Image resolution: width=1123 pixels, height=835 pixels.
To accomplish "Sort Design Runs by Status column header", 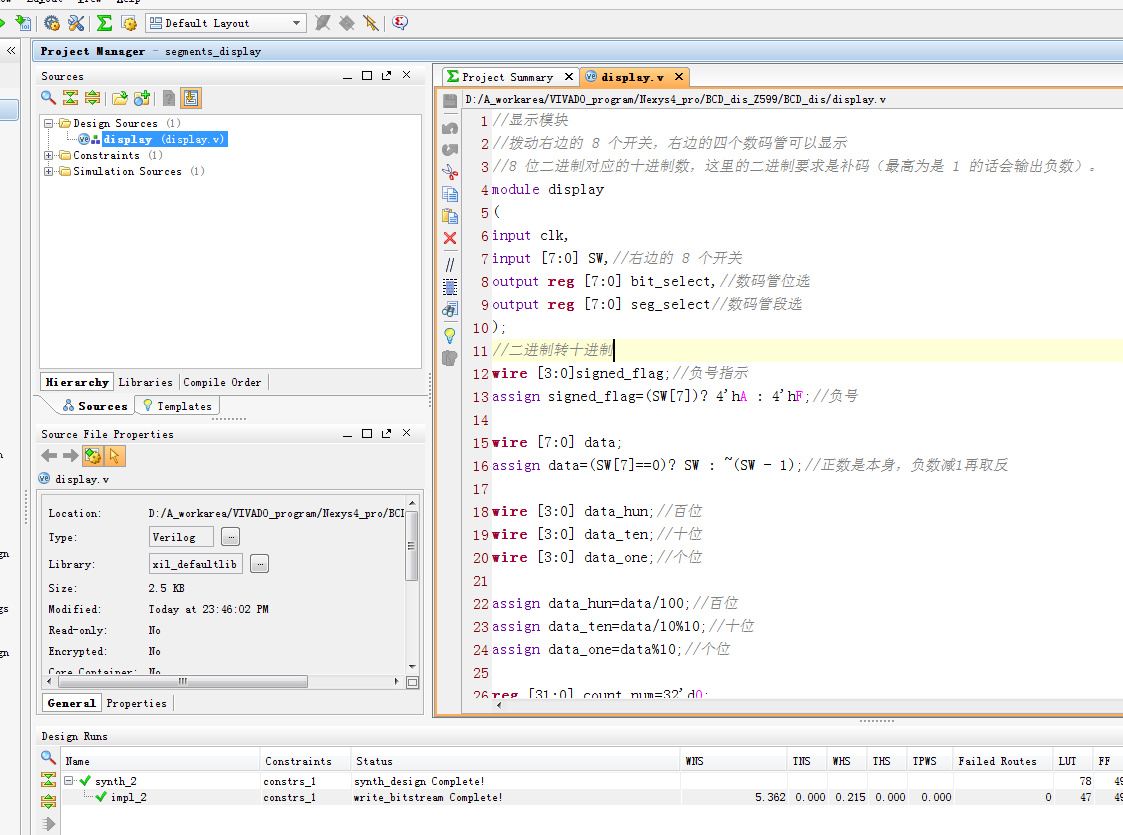I will point(516,761).
